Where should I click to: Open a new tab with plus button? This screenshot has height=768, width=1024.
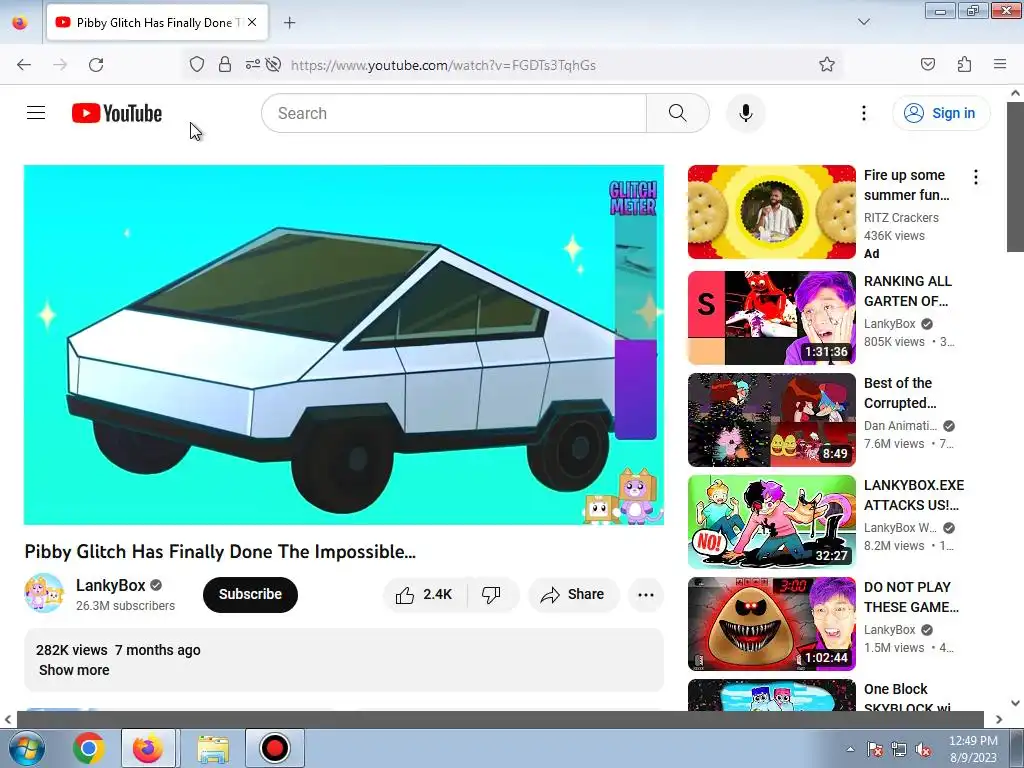289,23
